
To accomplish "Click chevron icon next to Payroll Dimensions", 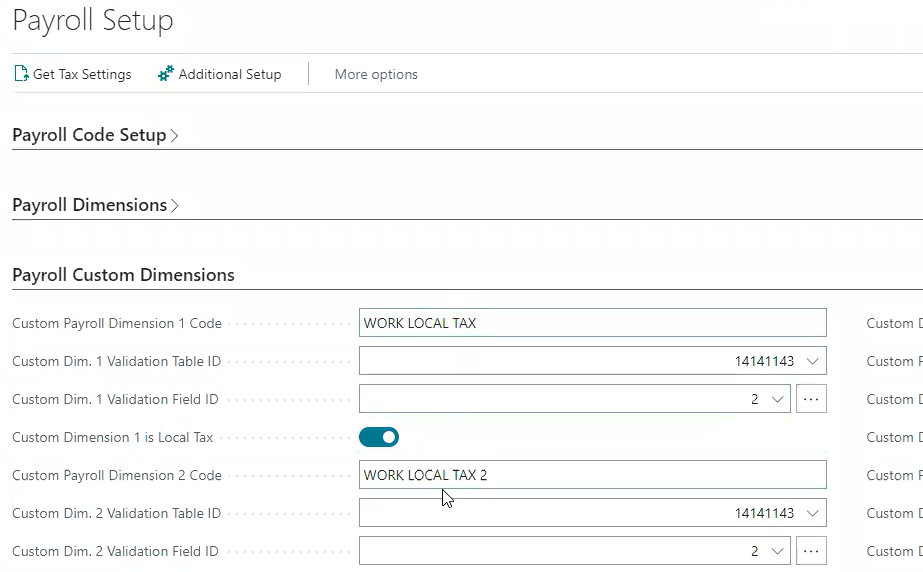I will pyautogui.click(x=175, y=205).
